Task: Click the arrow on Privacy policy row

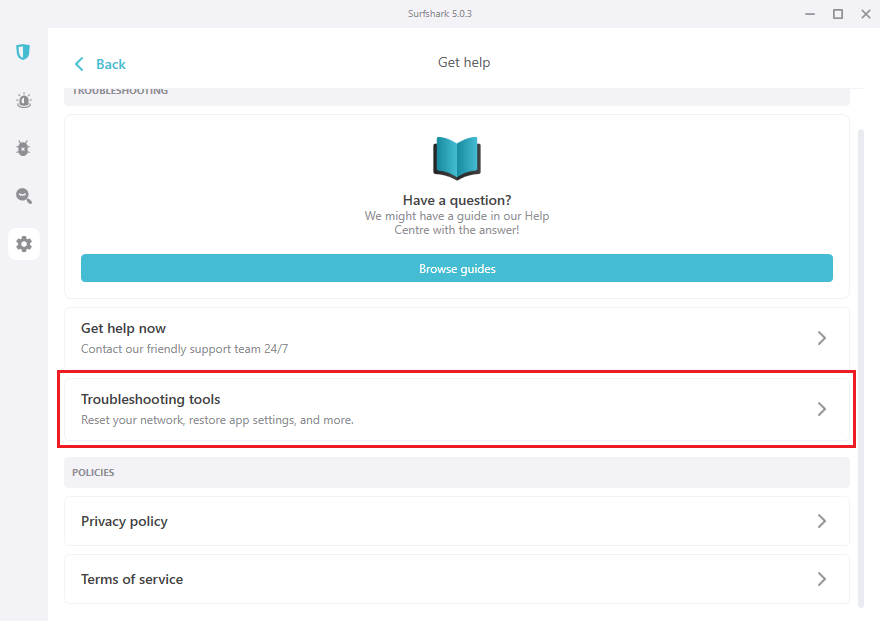Action: tap(822, 521)
